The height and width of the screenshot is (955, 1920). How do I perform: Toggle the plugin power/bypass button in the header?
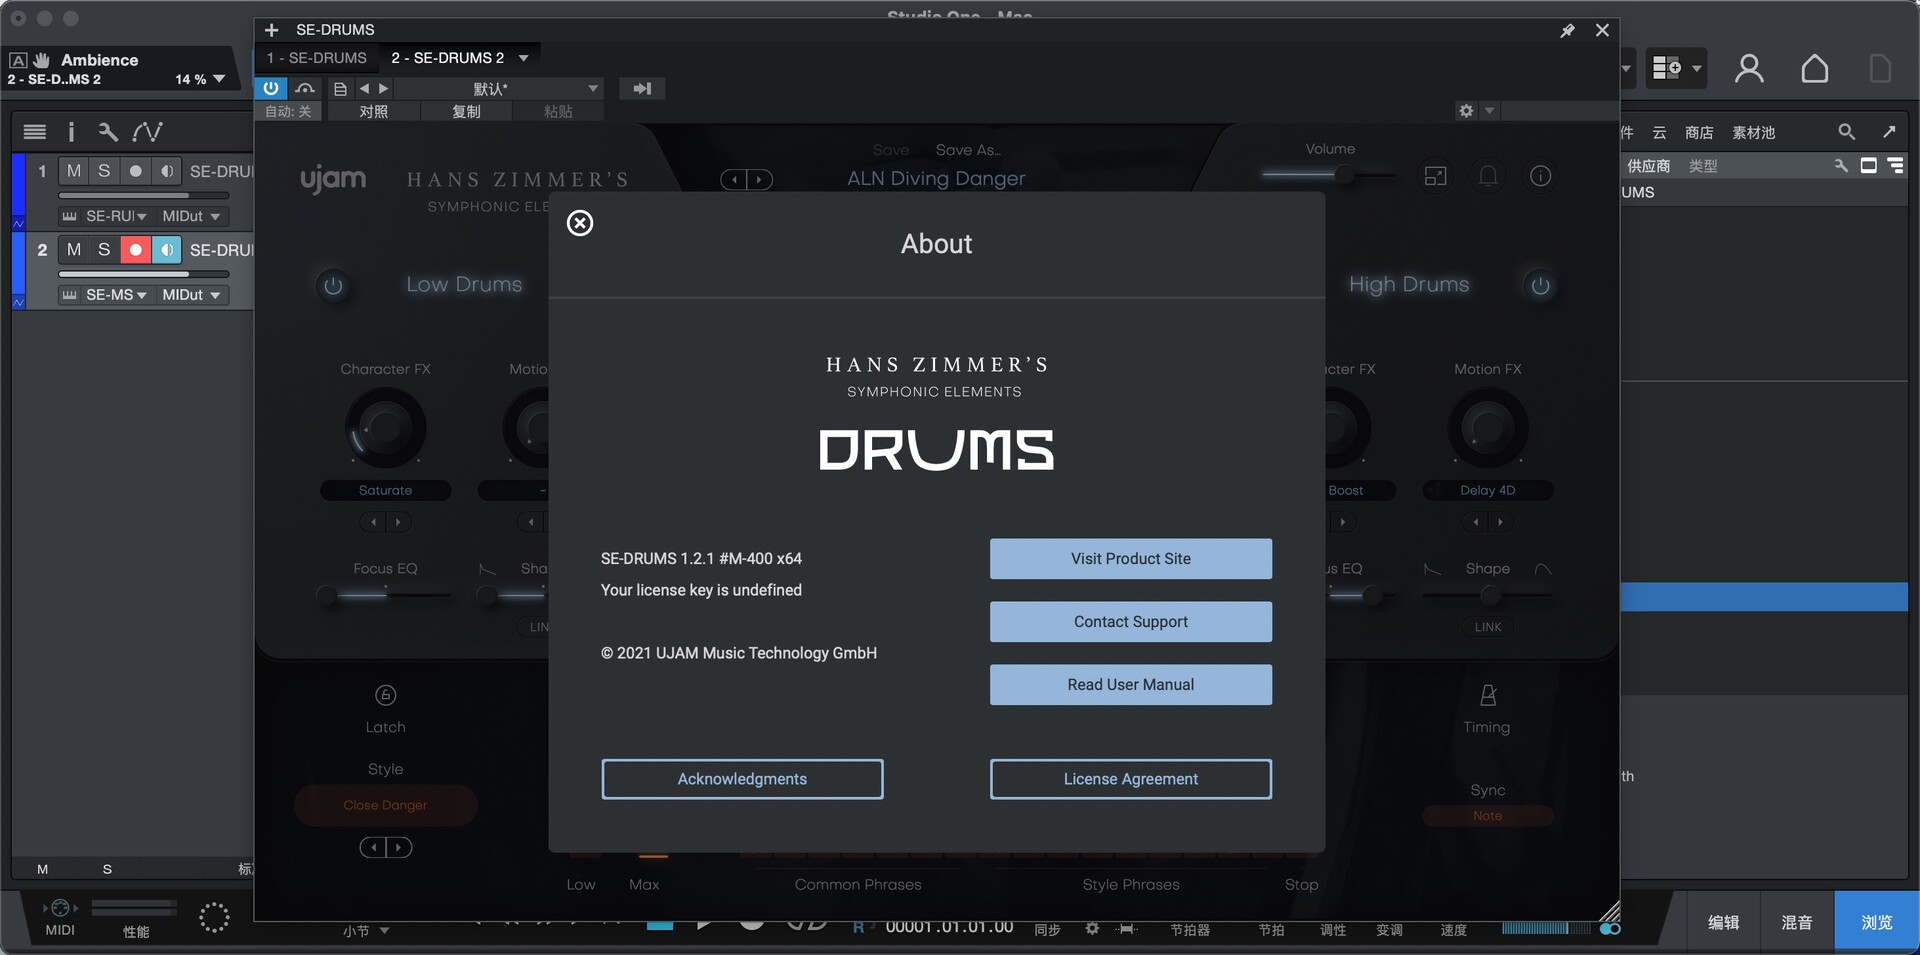(271, 88)
